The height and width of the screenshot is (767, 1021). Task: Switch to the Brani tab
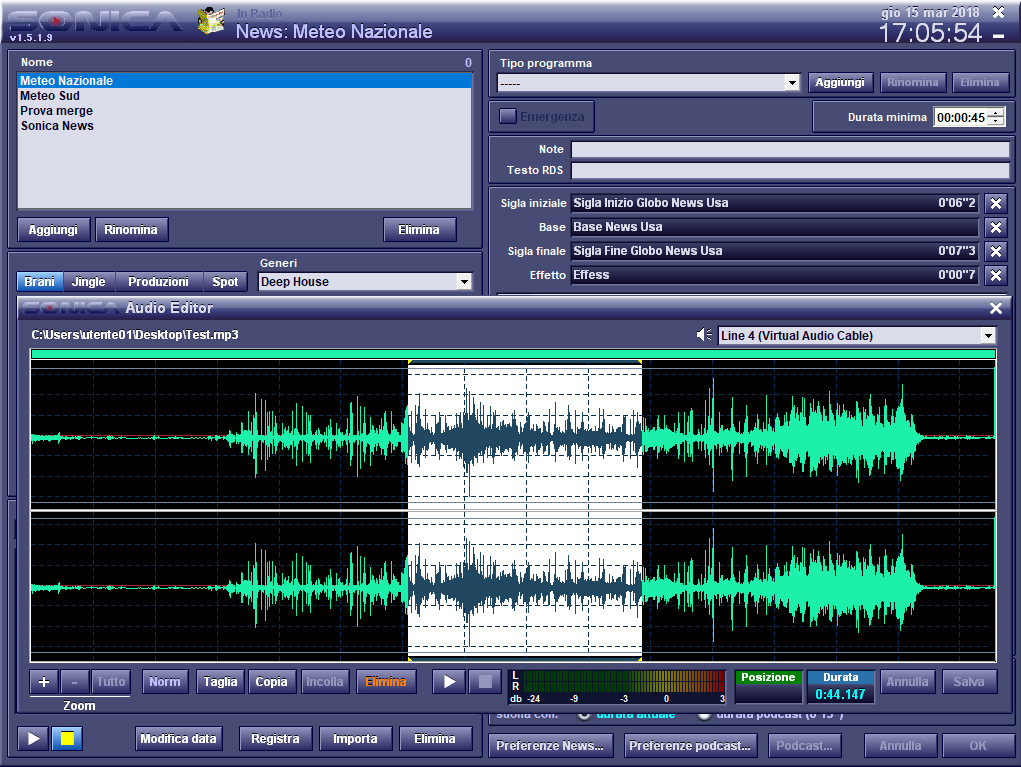click(40, 282)
